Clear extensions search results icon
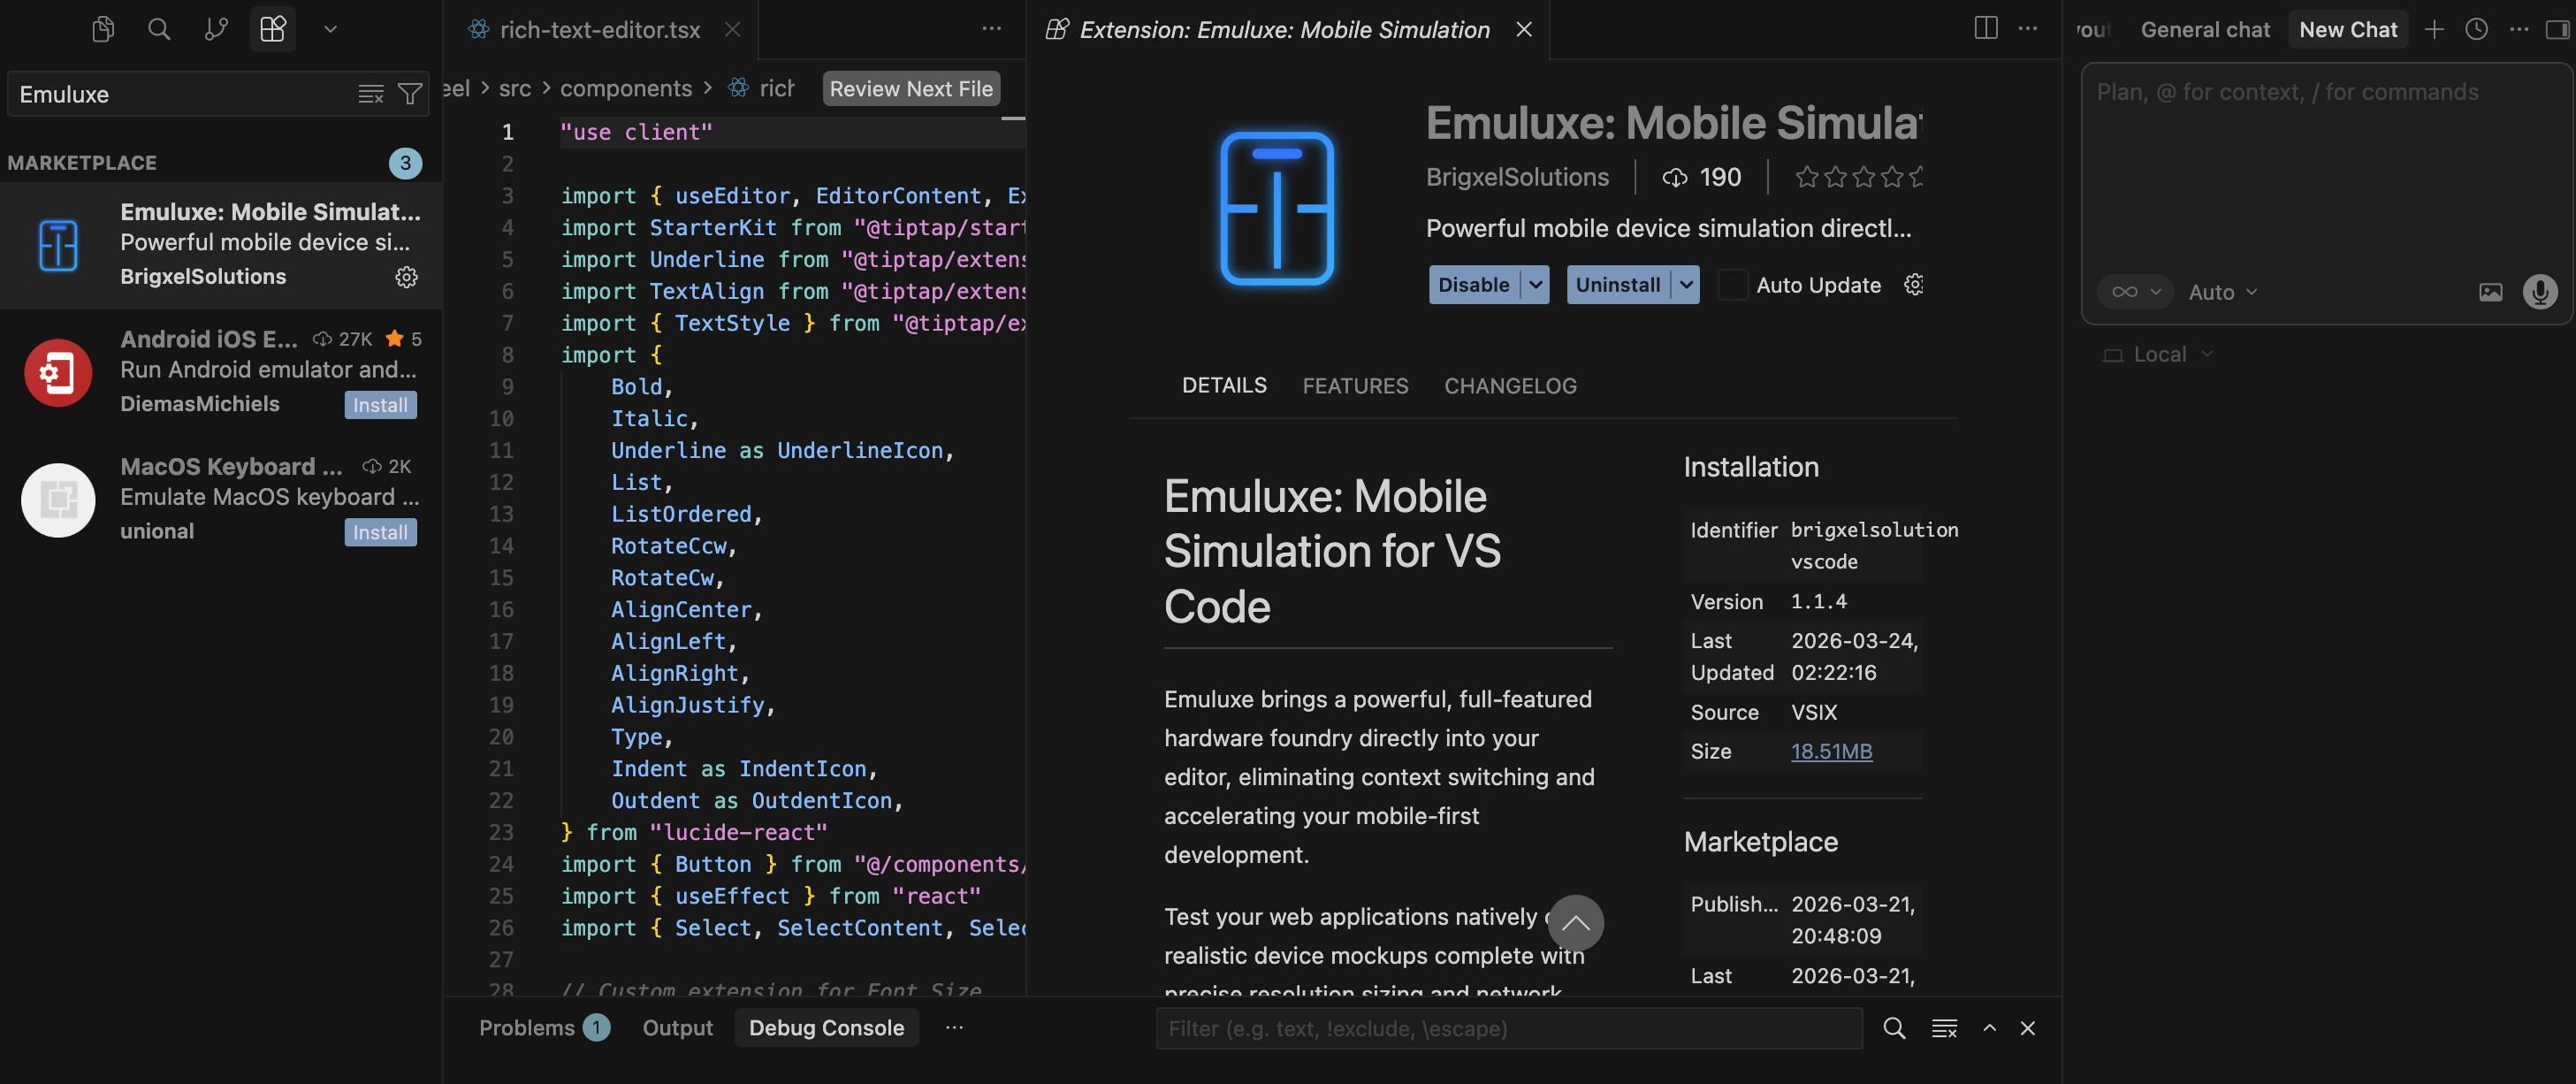This screenshot has height=1084, width=2576. point(371,94)
